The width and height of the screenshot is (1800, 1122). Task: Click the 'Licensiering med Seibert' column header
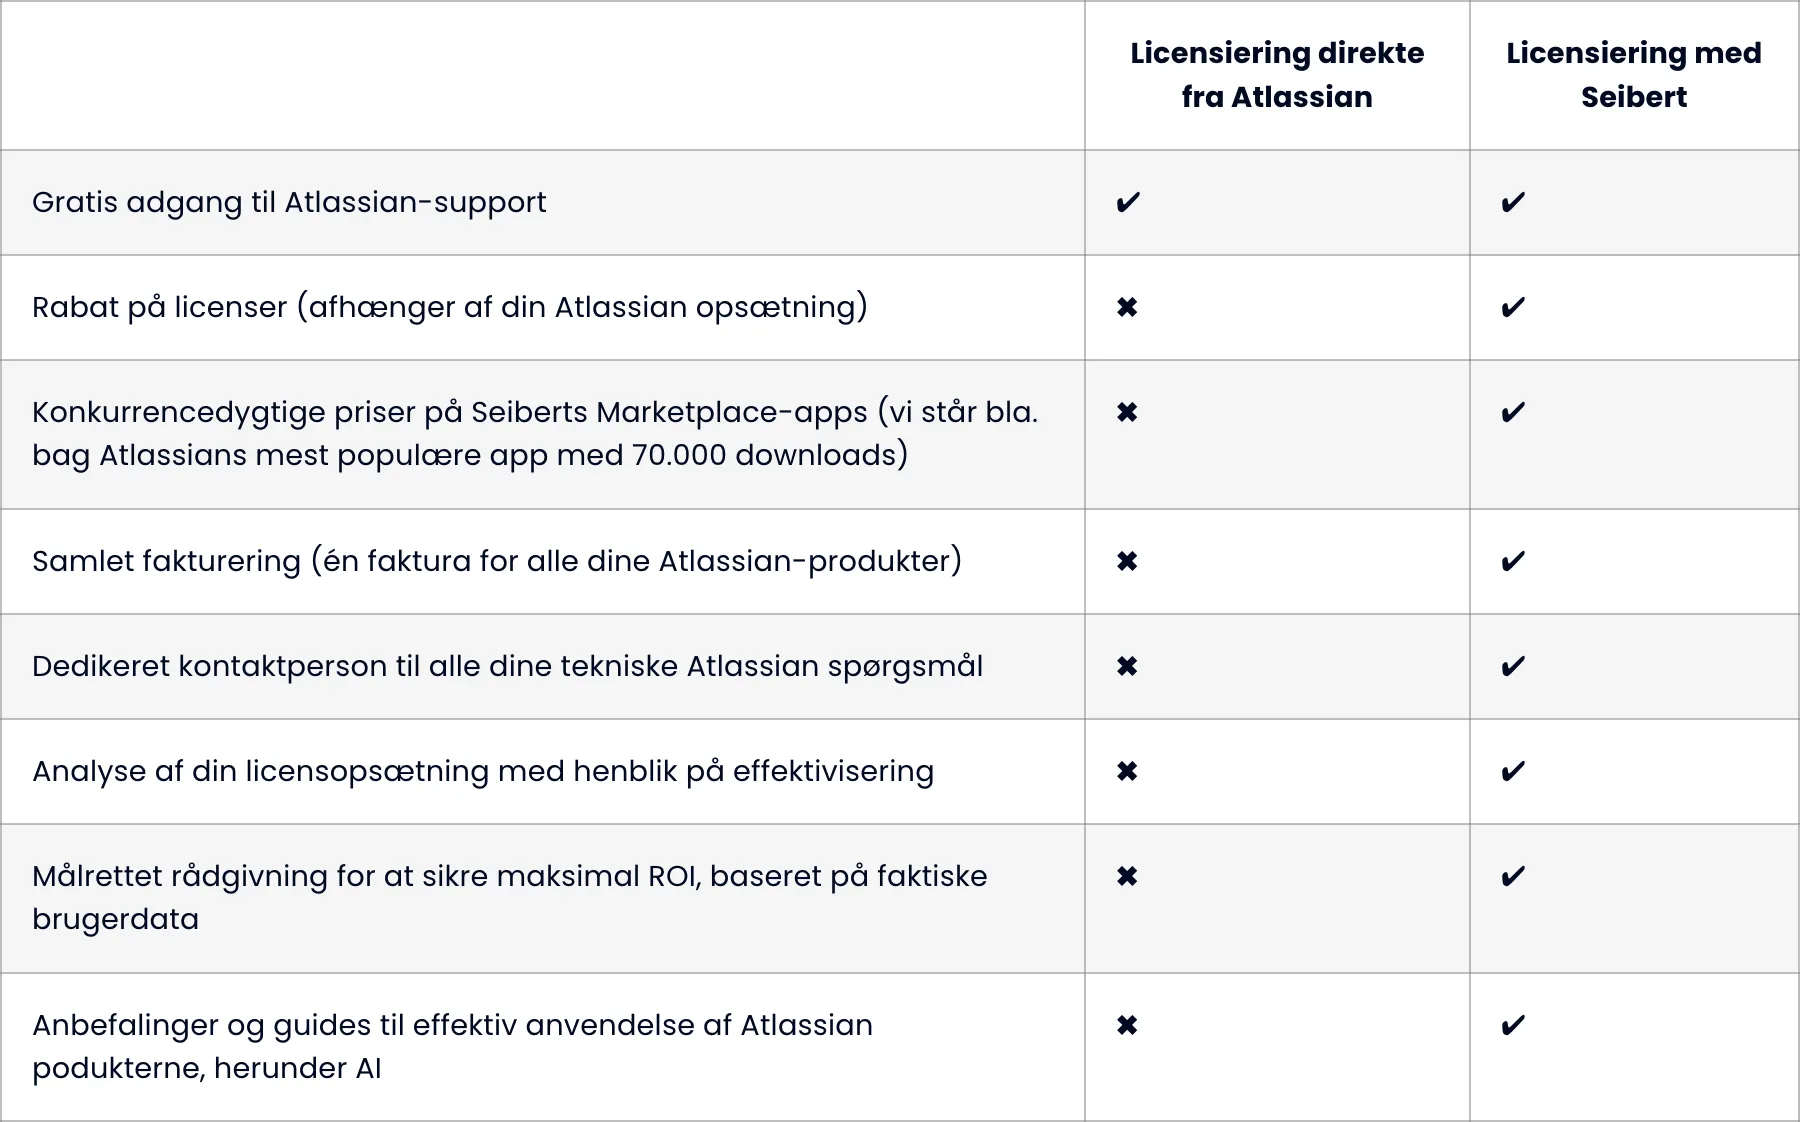coord(1633,75)
